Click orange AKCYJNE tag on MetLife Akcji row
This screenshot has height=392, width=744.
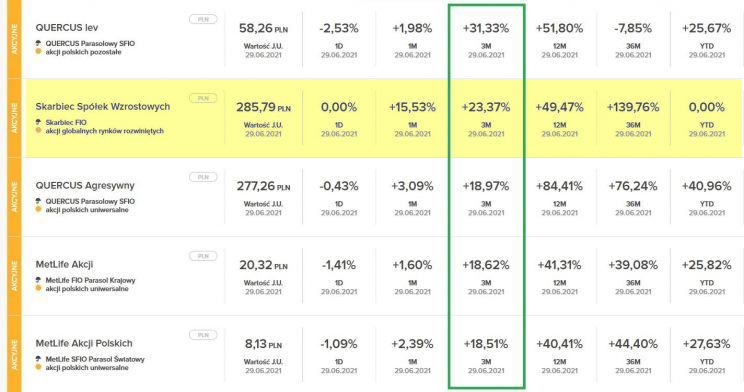click(14, 276)
